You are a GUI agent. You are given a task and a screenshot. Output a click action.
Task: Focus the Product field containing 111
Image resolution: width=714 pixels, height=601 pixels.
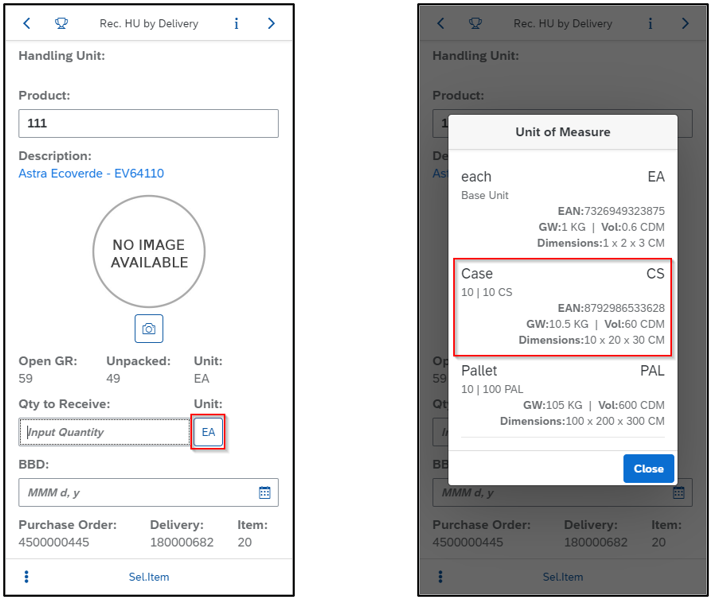pos(148,123)
